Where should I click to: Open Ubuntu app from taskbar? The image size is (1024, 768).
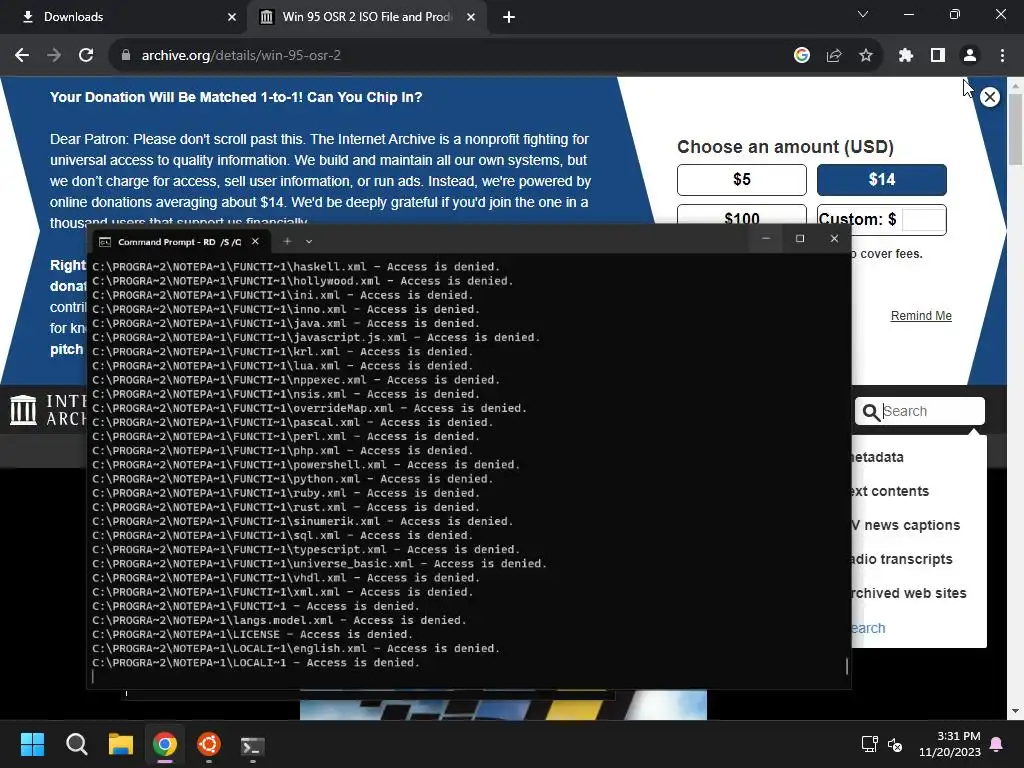pos(209,744)
